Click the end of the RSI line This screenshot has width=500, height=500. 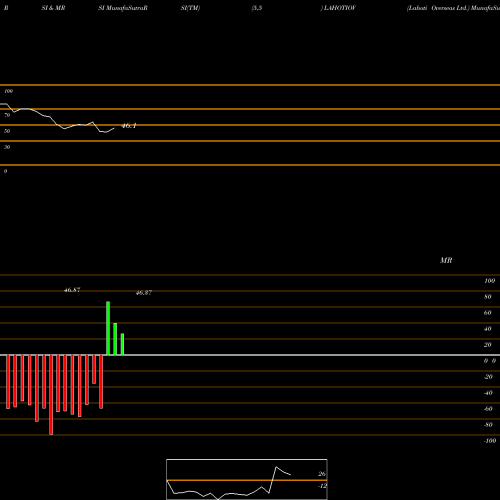pos(114,128)
